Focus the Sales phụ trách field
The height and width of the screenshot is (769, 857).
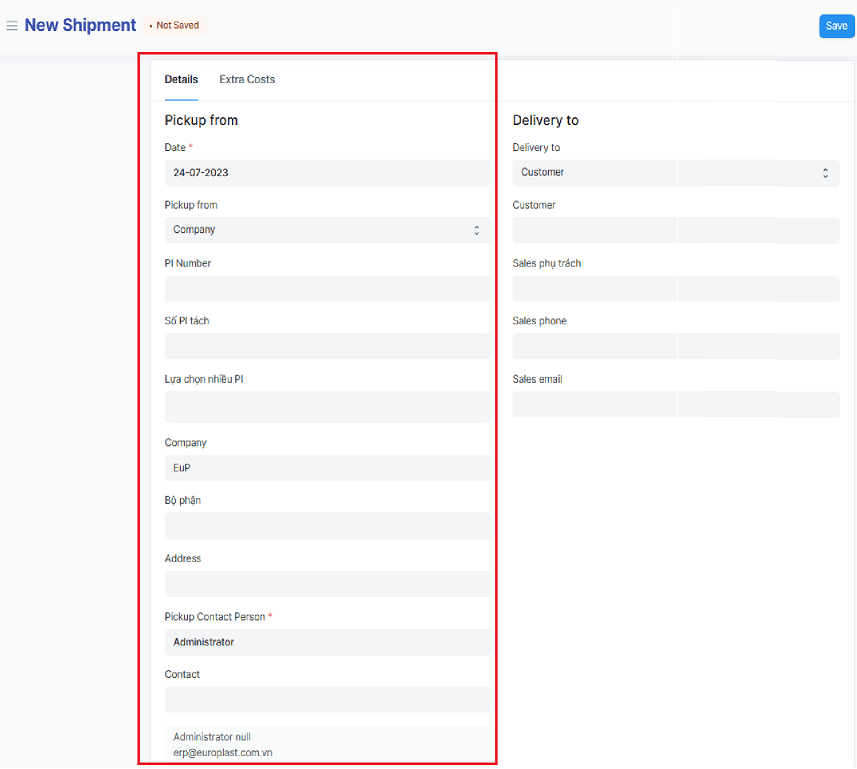pos(675,289)
